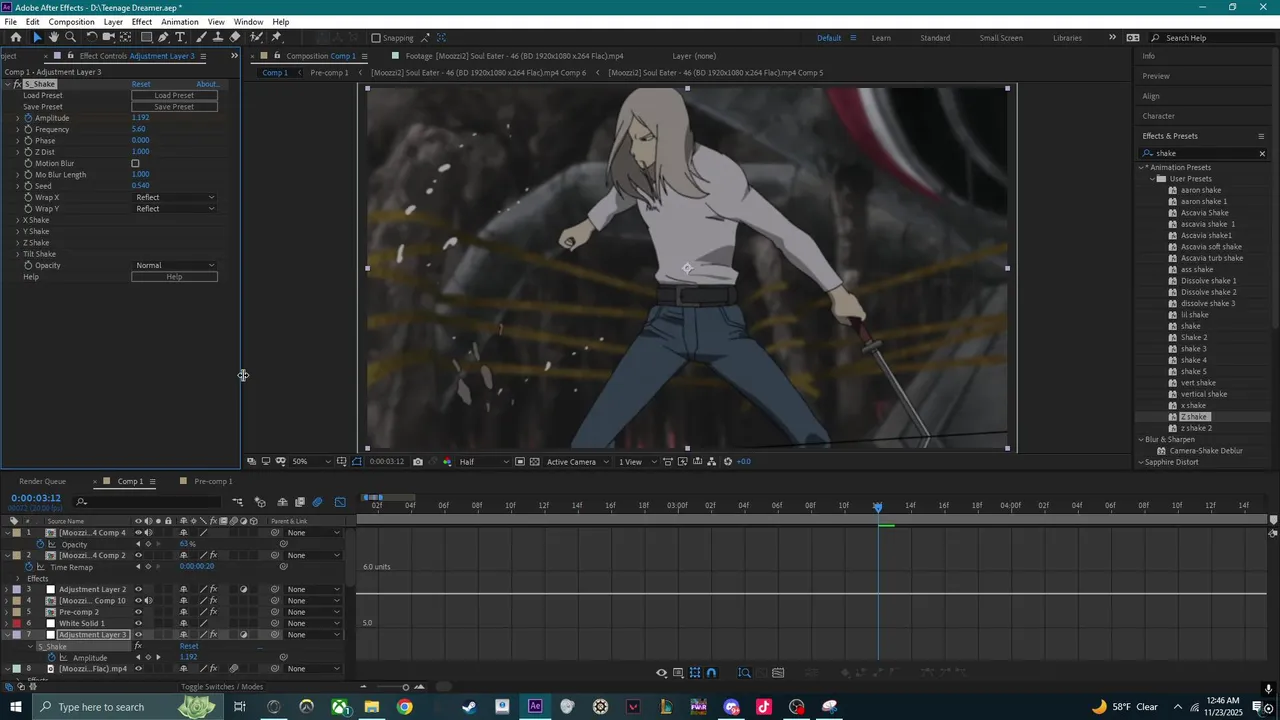Hide the White Solid 1 layer
This screenshot has height=720, width=1280.
[x=138, y=623]
